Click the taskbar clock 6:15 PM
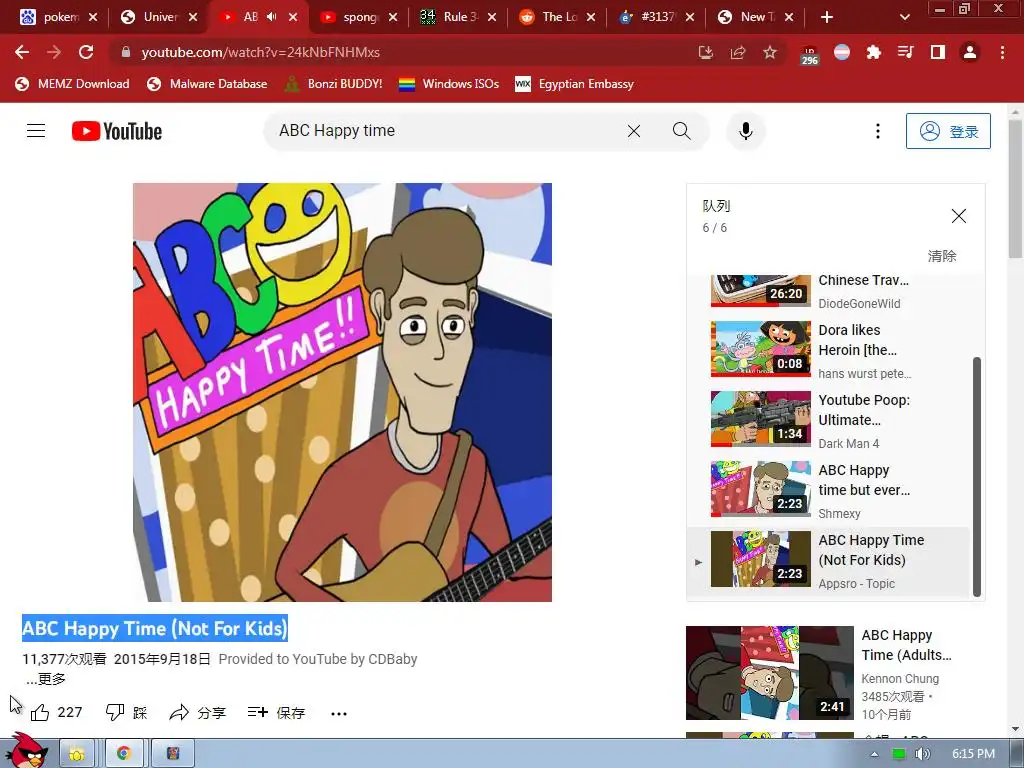 [x=973, y=754]
